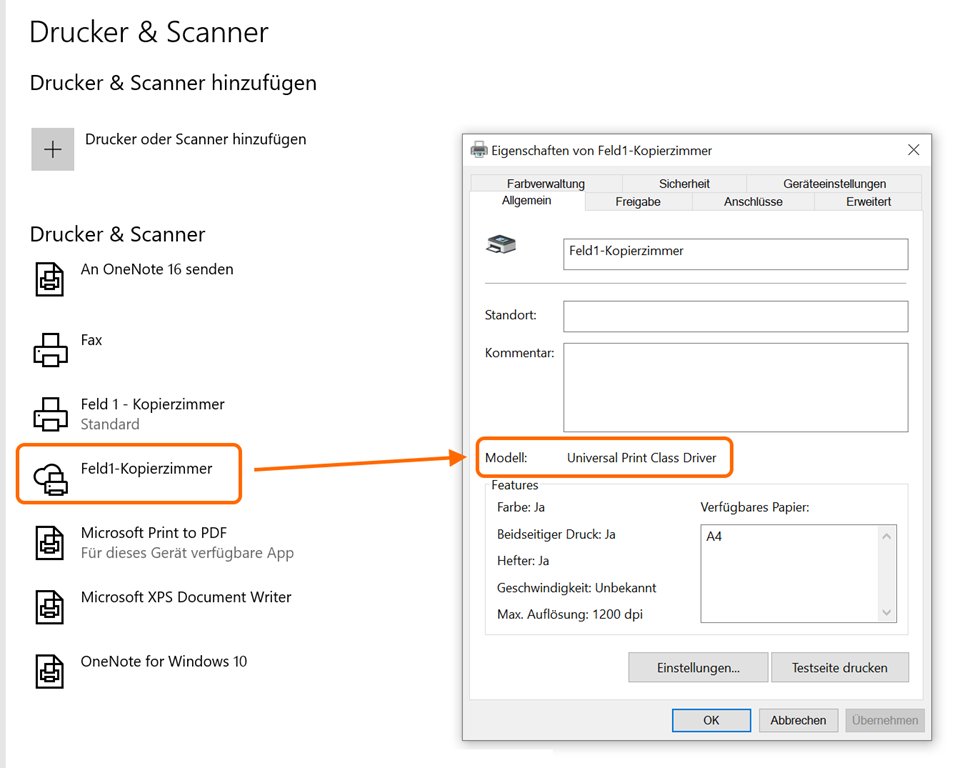Open the Farbverwaltung tab
The height and width of the screenshot is (768, 977).
pyautogui.click(x=545, y=183)
